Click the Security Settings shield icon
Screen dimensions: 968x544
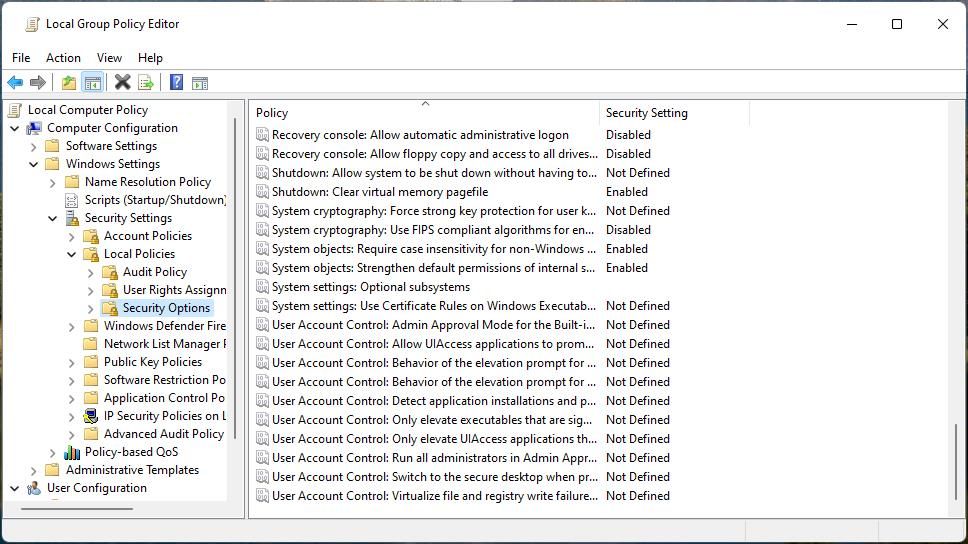click(72, 218)
